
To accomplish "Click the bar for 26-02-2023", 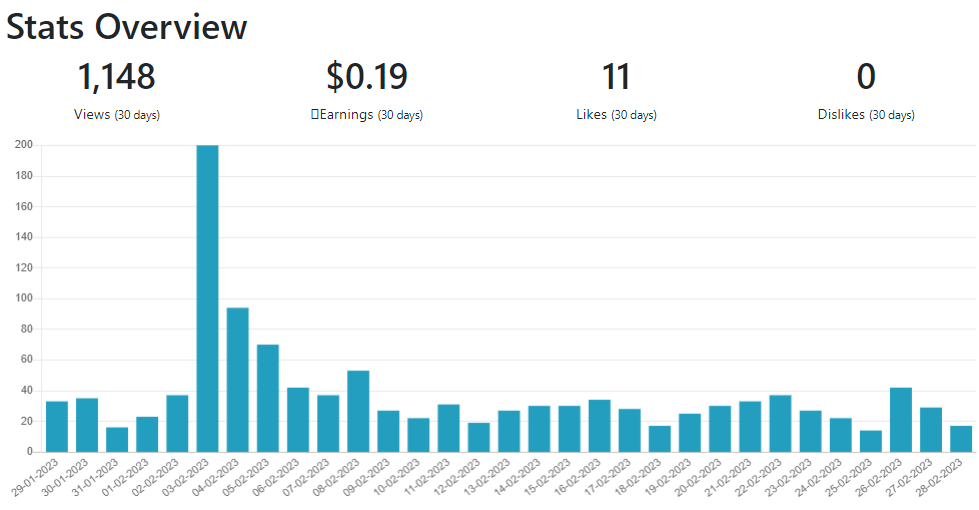I will pyautogui.click(x=900, y=419).
